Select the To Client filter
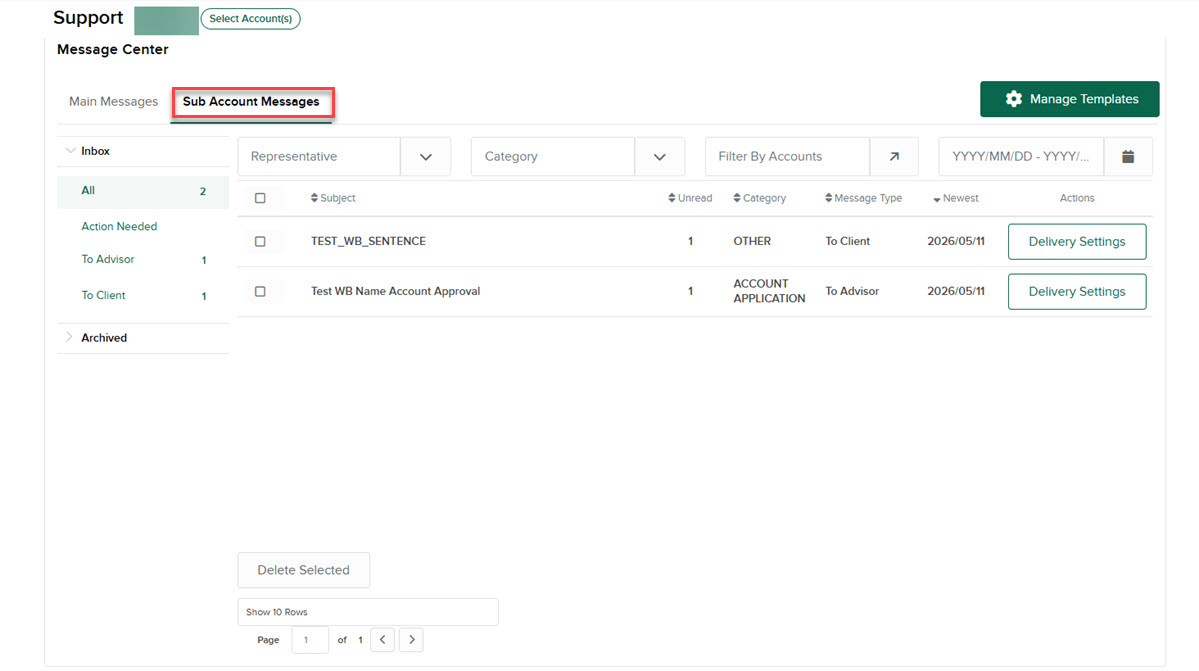 pyautogui.click(x=103, y=295)
